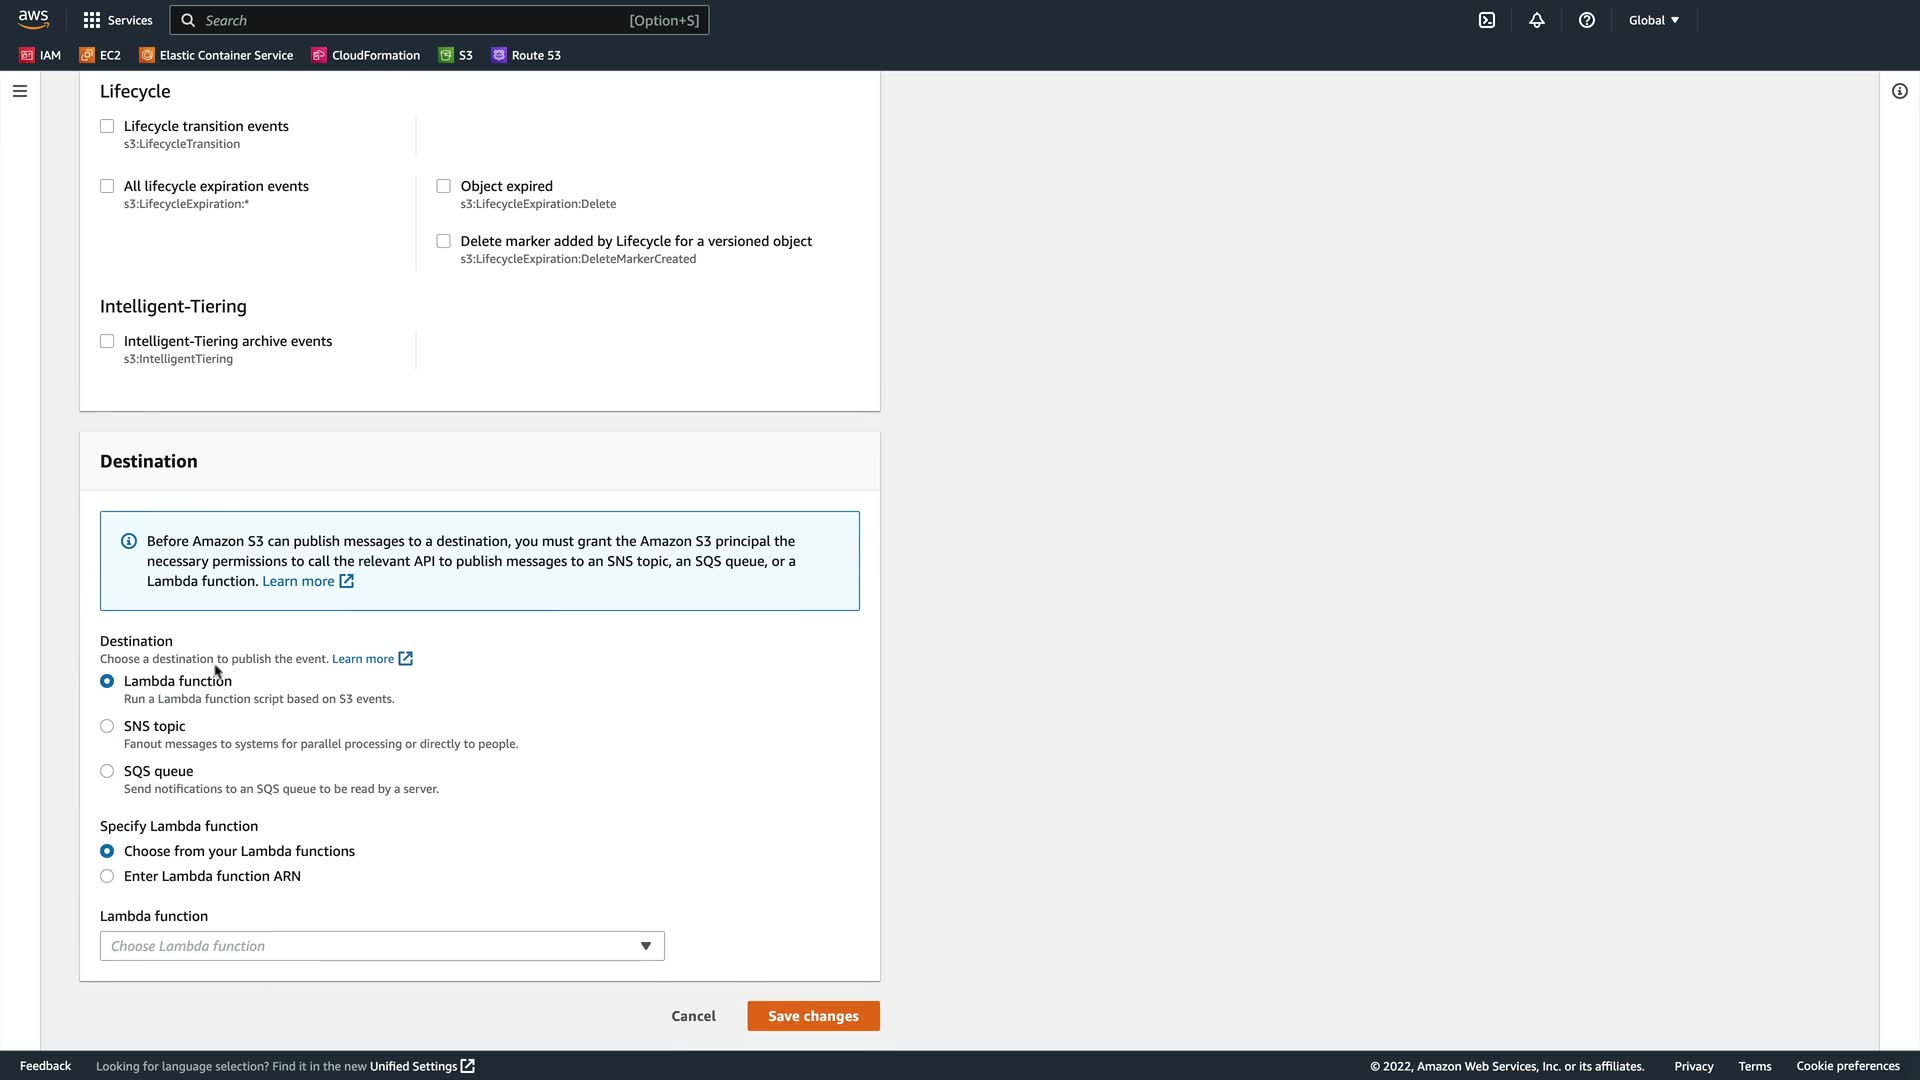1920x1080 pixels.
Task: Open the notifications bell
Action: click(x=1537, y=20)
